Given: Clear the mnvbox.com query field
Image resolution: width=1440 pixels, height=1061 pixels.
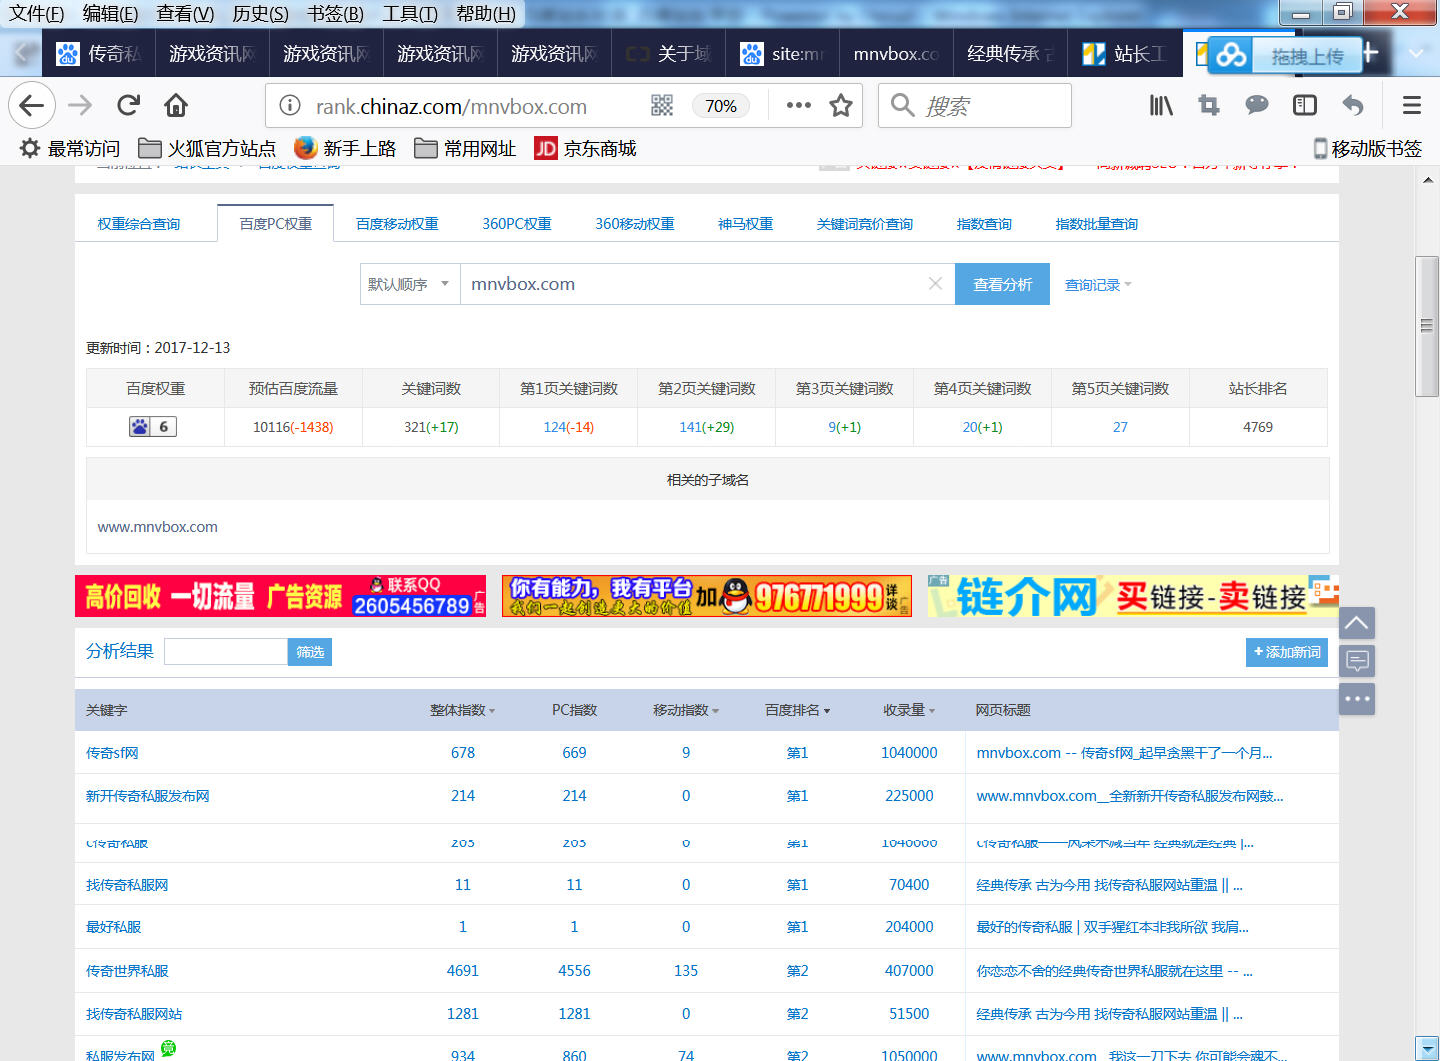Looking at the screenshot, I should point(935,284).
